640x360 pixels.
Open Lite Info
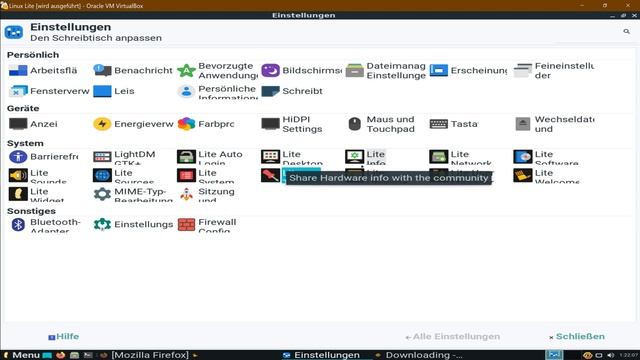coord(365,157)
